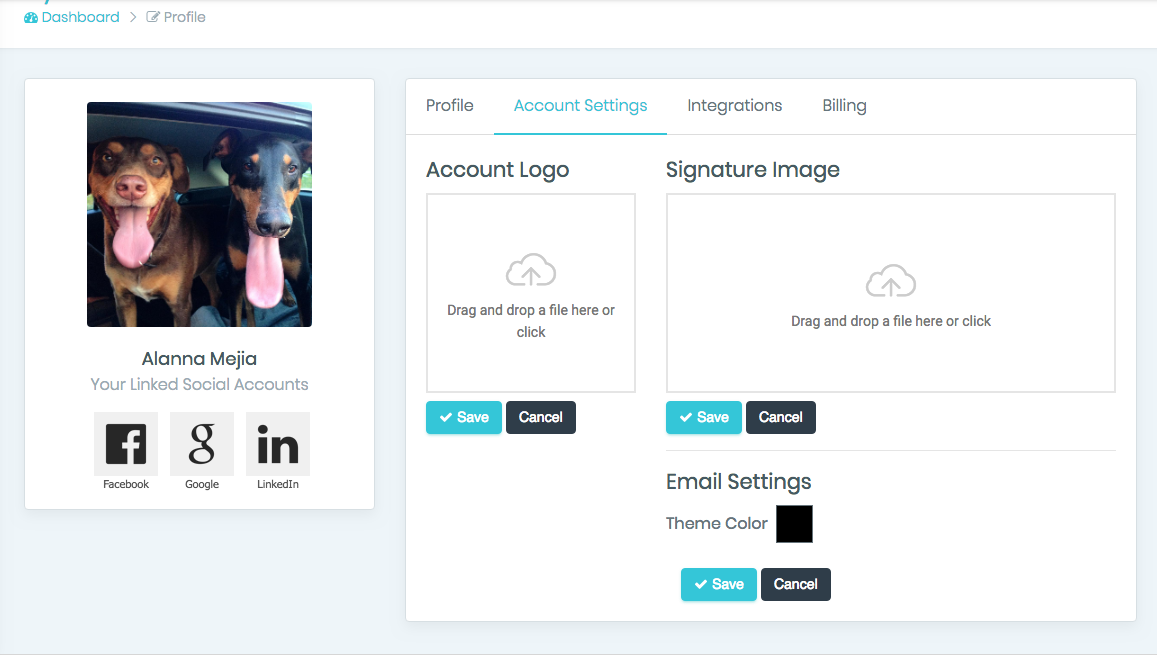Open the Billing tab

pyautogui.click(x=844, y=106)
